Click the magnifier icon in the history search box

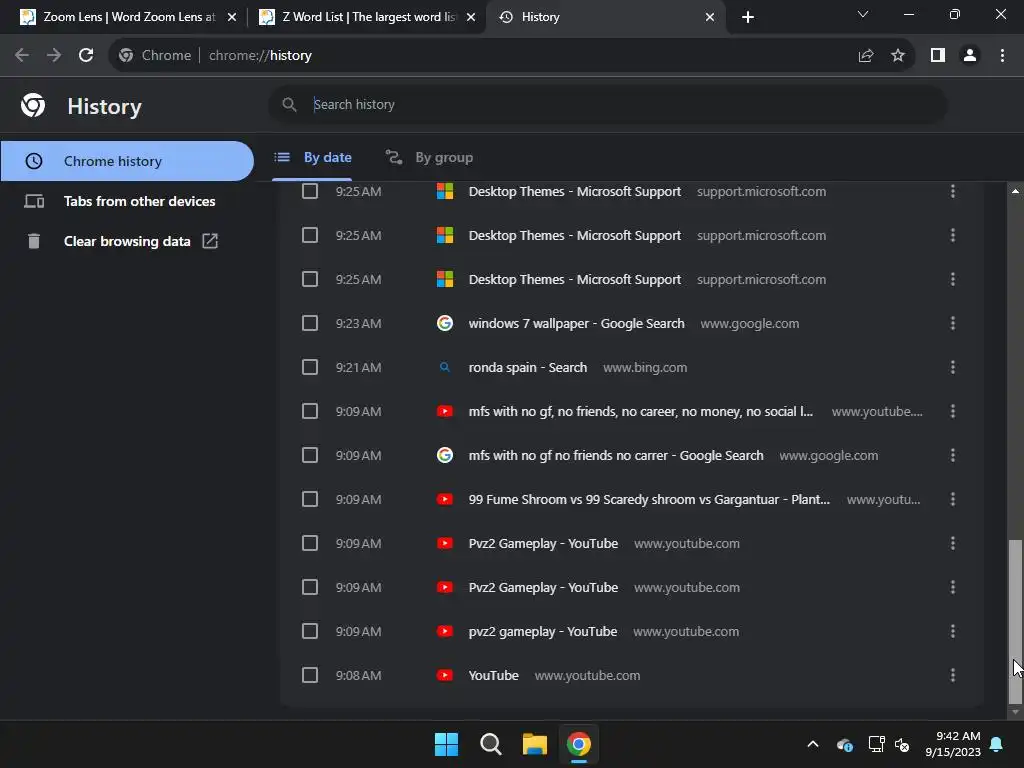click(x=289, y=104)
